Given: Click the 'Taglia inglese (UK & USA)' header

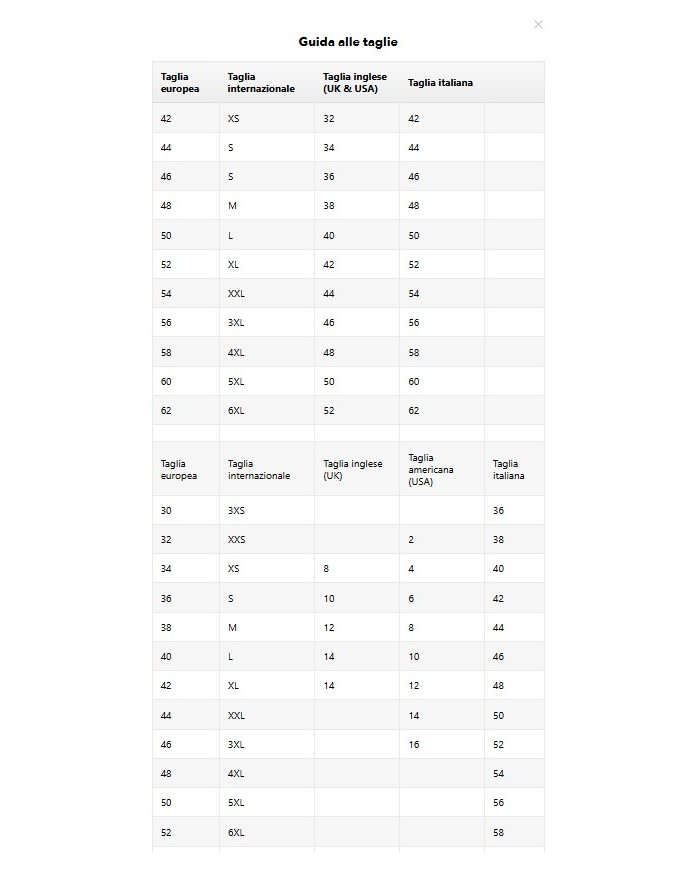Looking at the screenshot, I should [355, 83].
